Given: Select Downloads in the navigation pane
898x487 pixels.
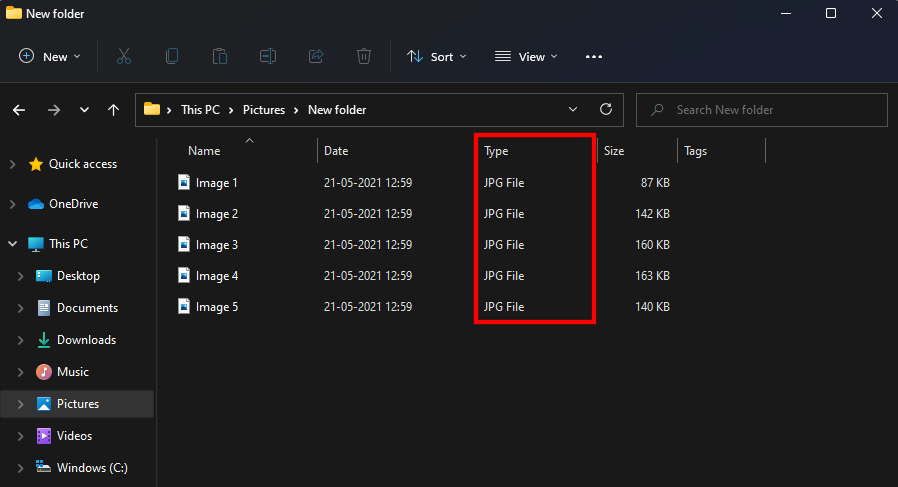Looking at the screenshot, I should pos(86,340).
